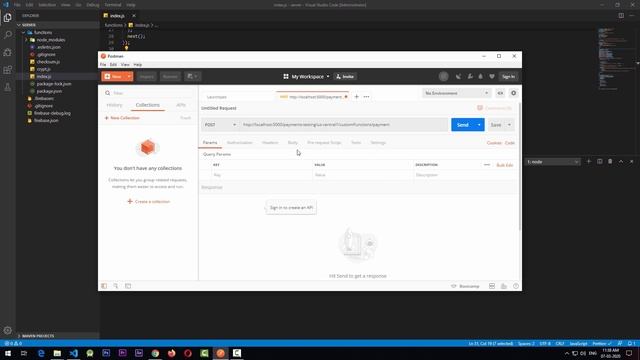Click Postman New button plus icon
The width and height of the screenshot is (640, 360).
[x=108, y=76]
